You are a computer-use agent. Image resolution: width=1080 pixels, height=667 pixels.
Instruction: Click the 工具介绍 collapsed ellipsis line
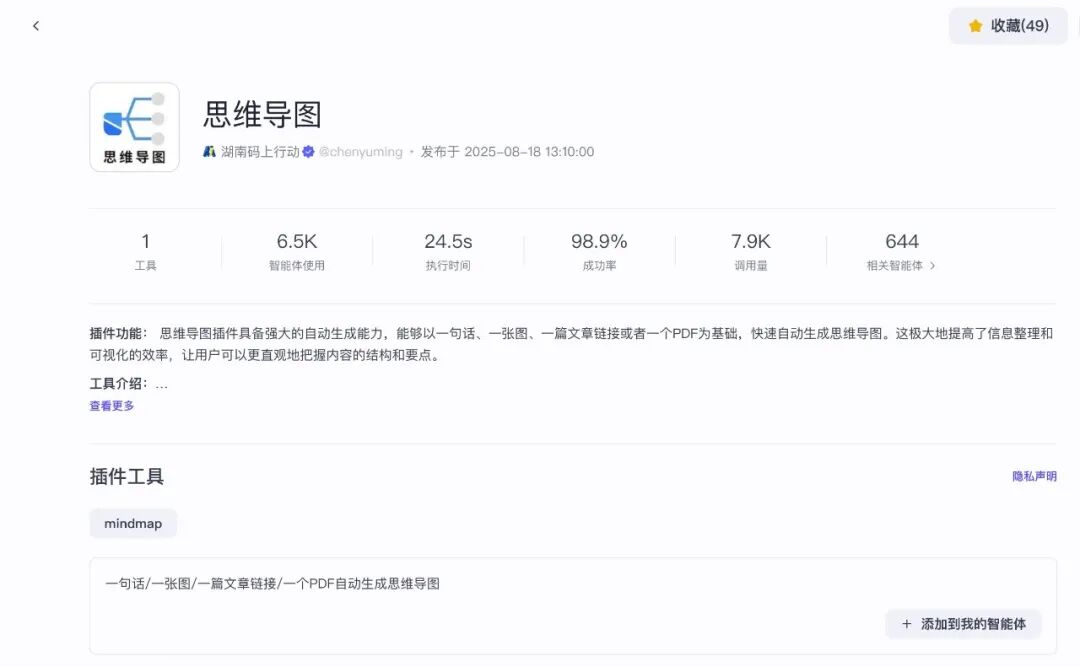[129, 383]
